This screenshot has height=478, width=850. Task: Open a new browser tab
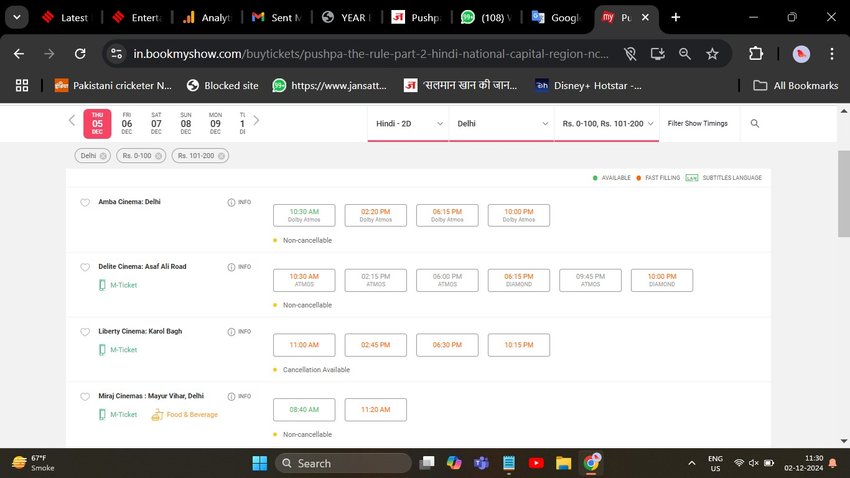point(675,17)
